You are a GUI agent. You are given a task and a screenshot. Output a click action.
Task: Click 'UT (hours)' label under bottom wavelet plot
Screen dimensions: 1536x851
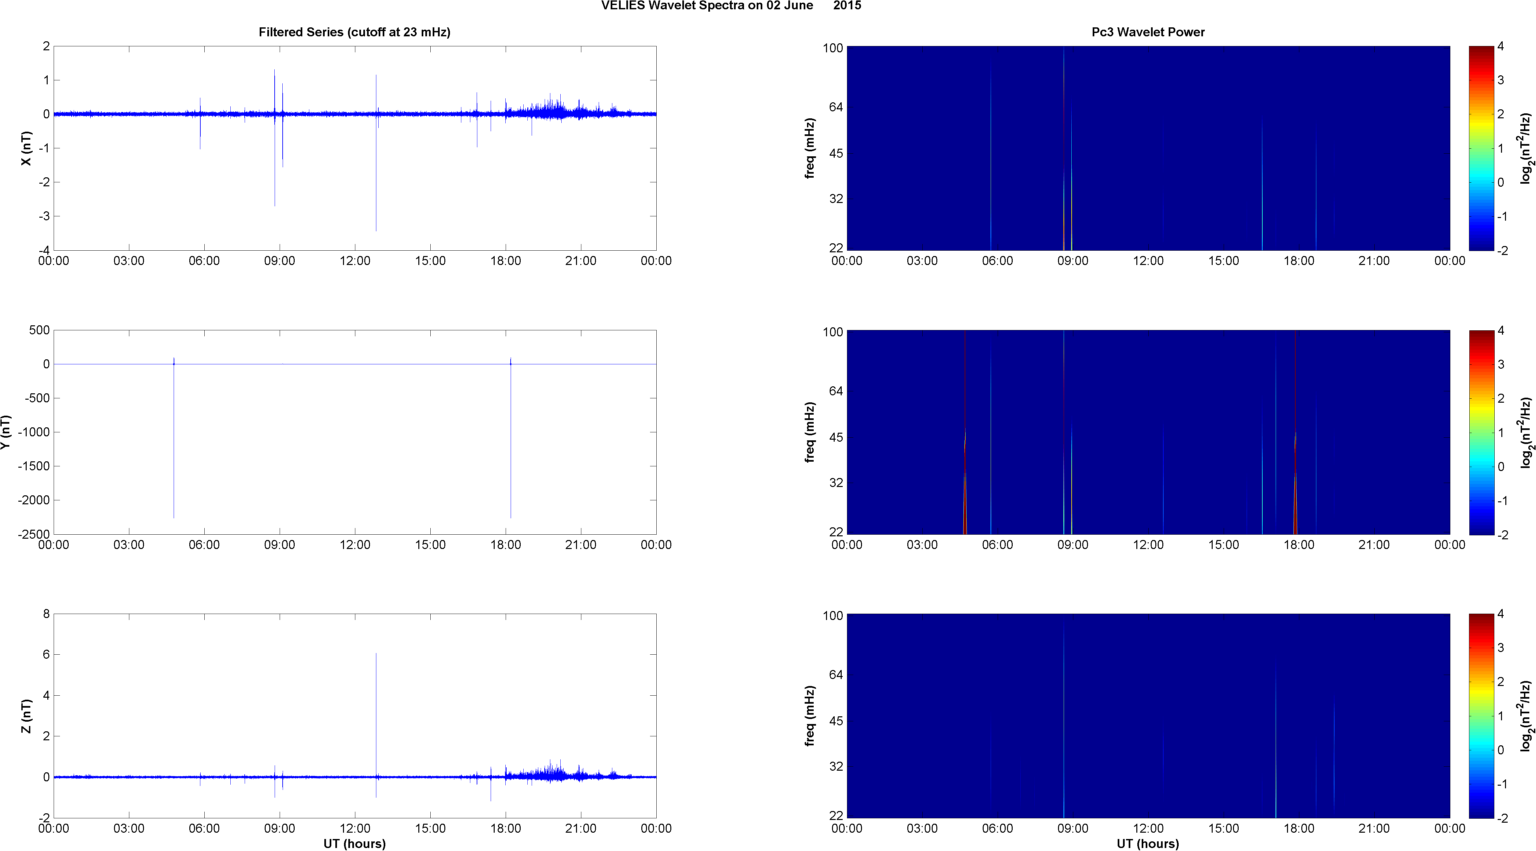(x=1148, y=843)
